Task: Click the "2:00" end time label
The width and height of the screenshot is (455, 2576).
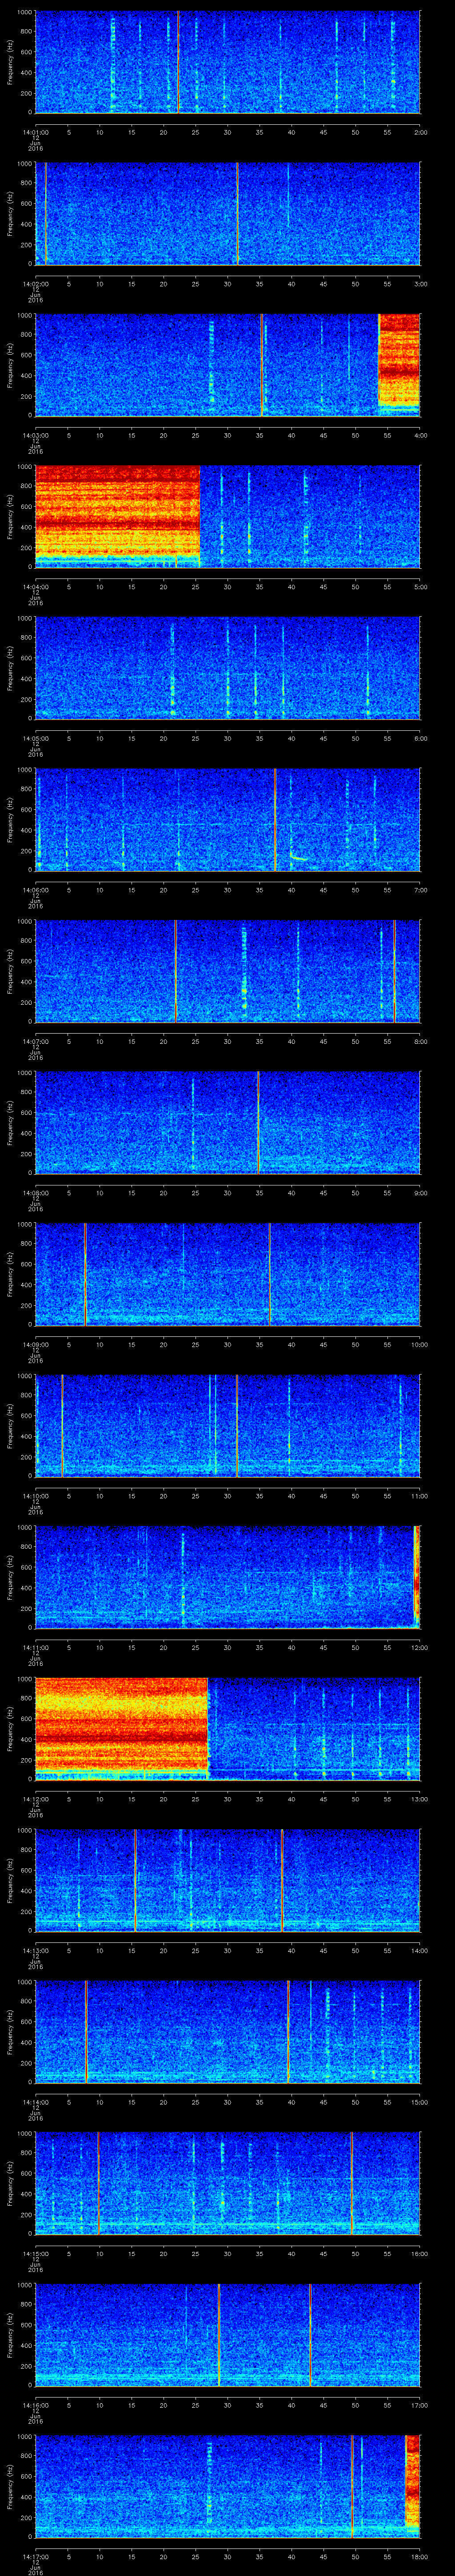Action: click(x=421, y=131)
